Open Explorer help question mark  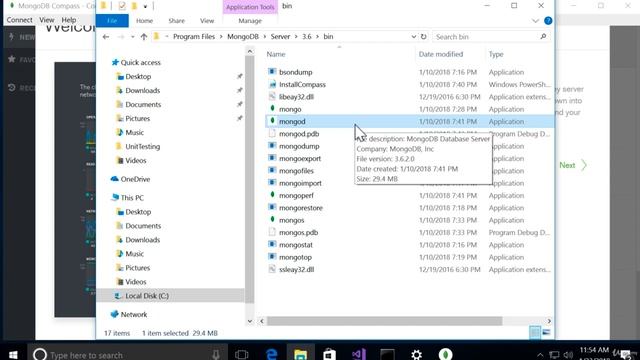point(548,21)
